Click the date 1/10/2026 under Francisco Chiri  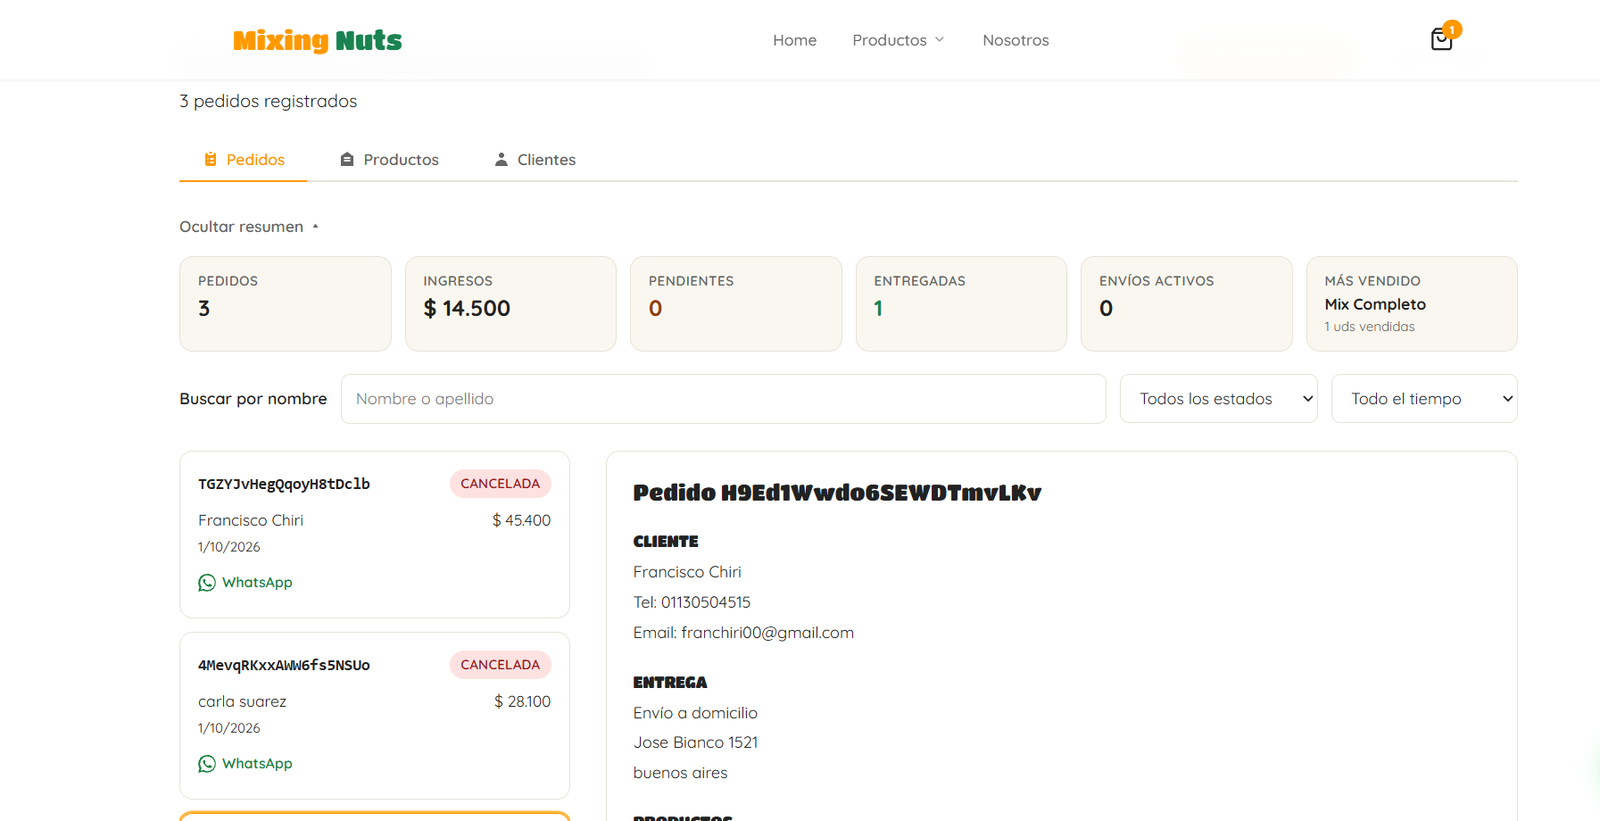coord(229,547)
